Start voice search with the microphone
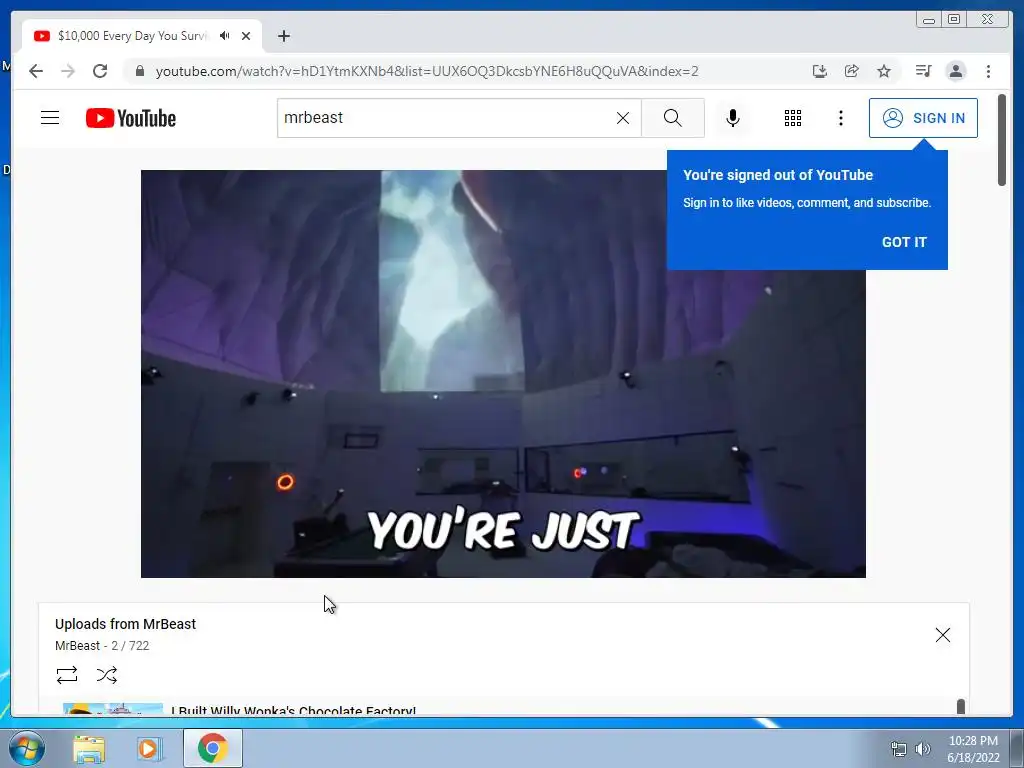The width and height of the screenshot is (1024, 768). click(733, 118)
